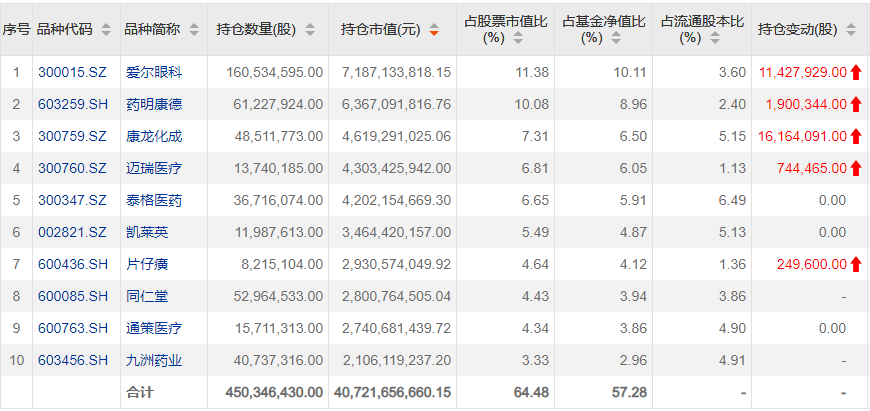
Task: Click red up arrow for 片仔癀
Action: click(x=856, y=265)
